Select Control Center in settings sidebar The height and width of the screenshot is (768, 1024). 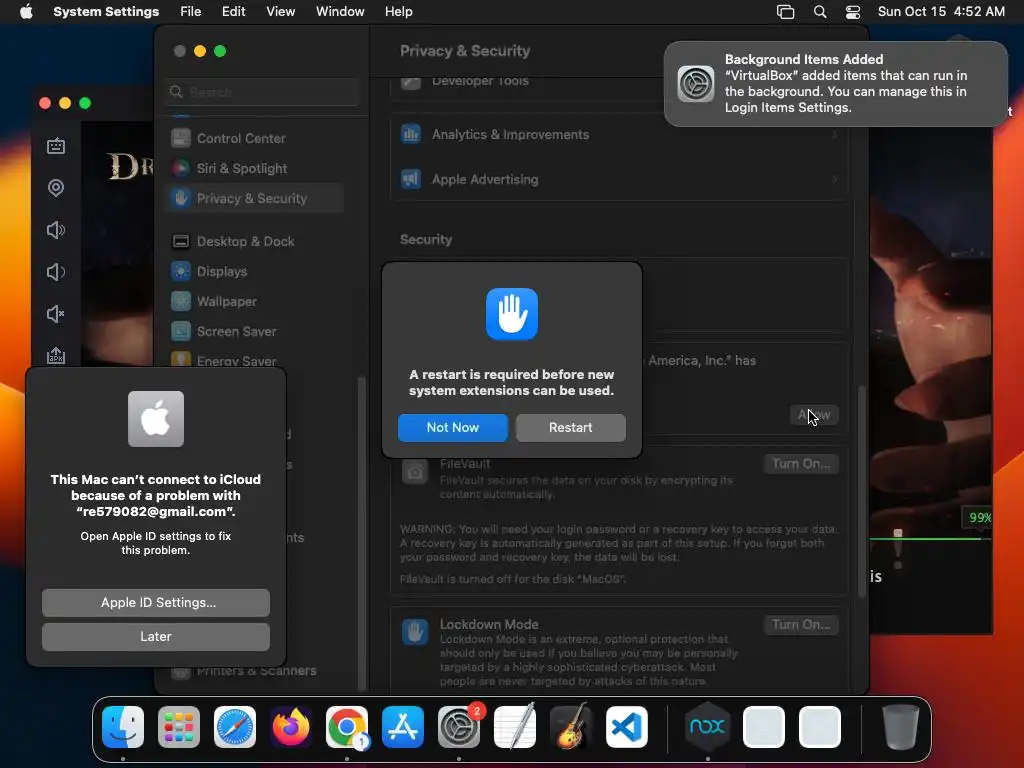pos(255,138)
